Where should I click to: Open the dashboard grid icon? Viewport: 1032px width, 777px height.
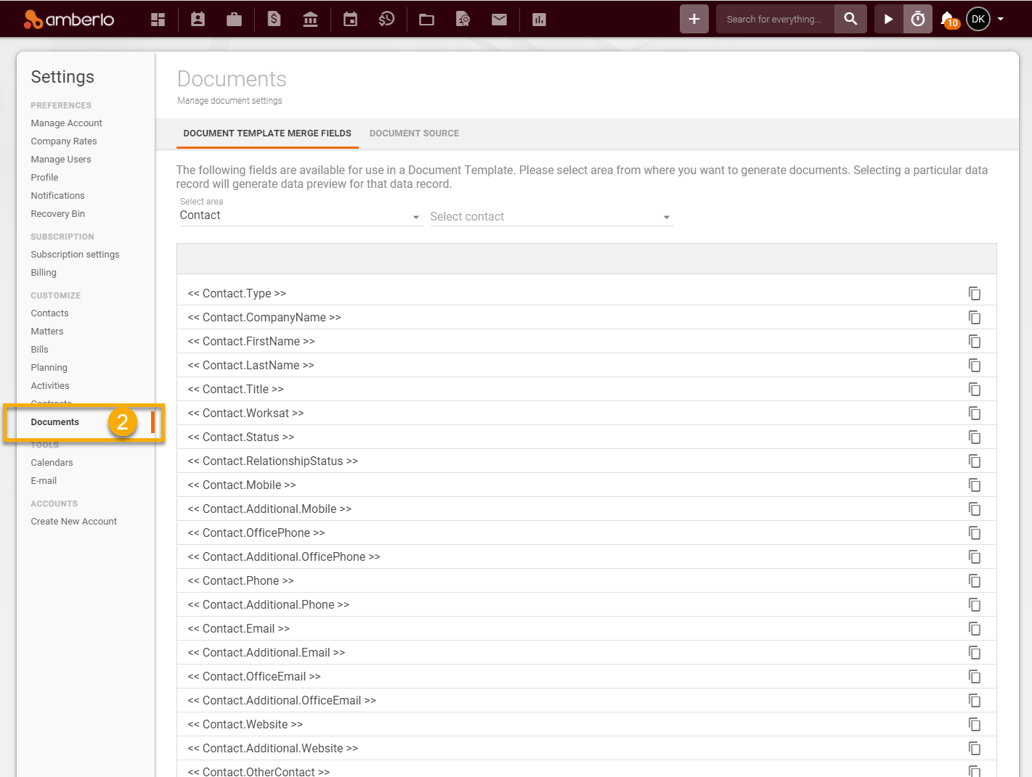(158, 20)
